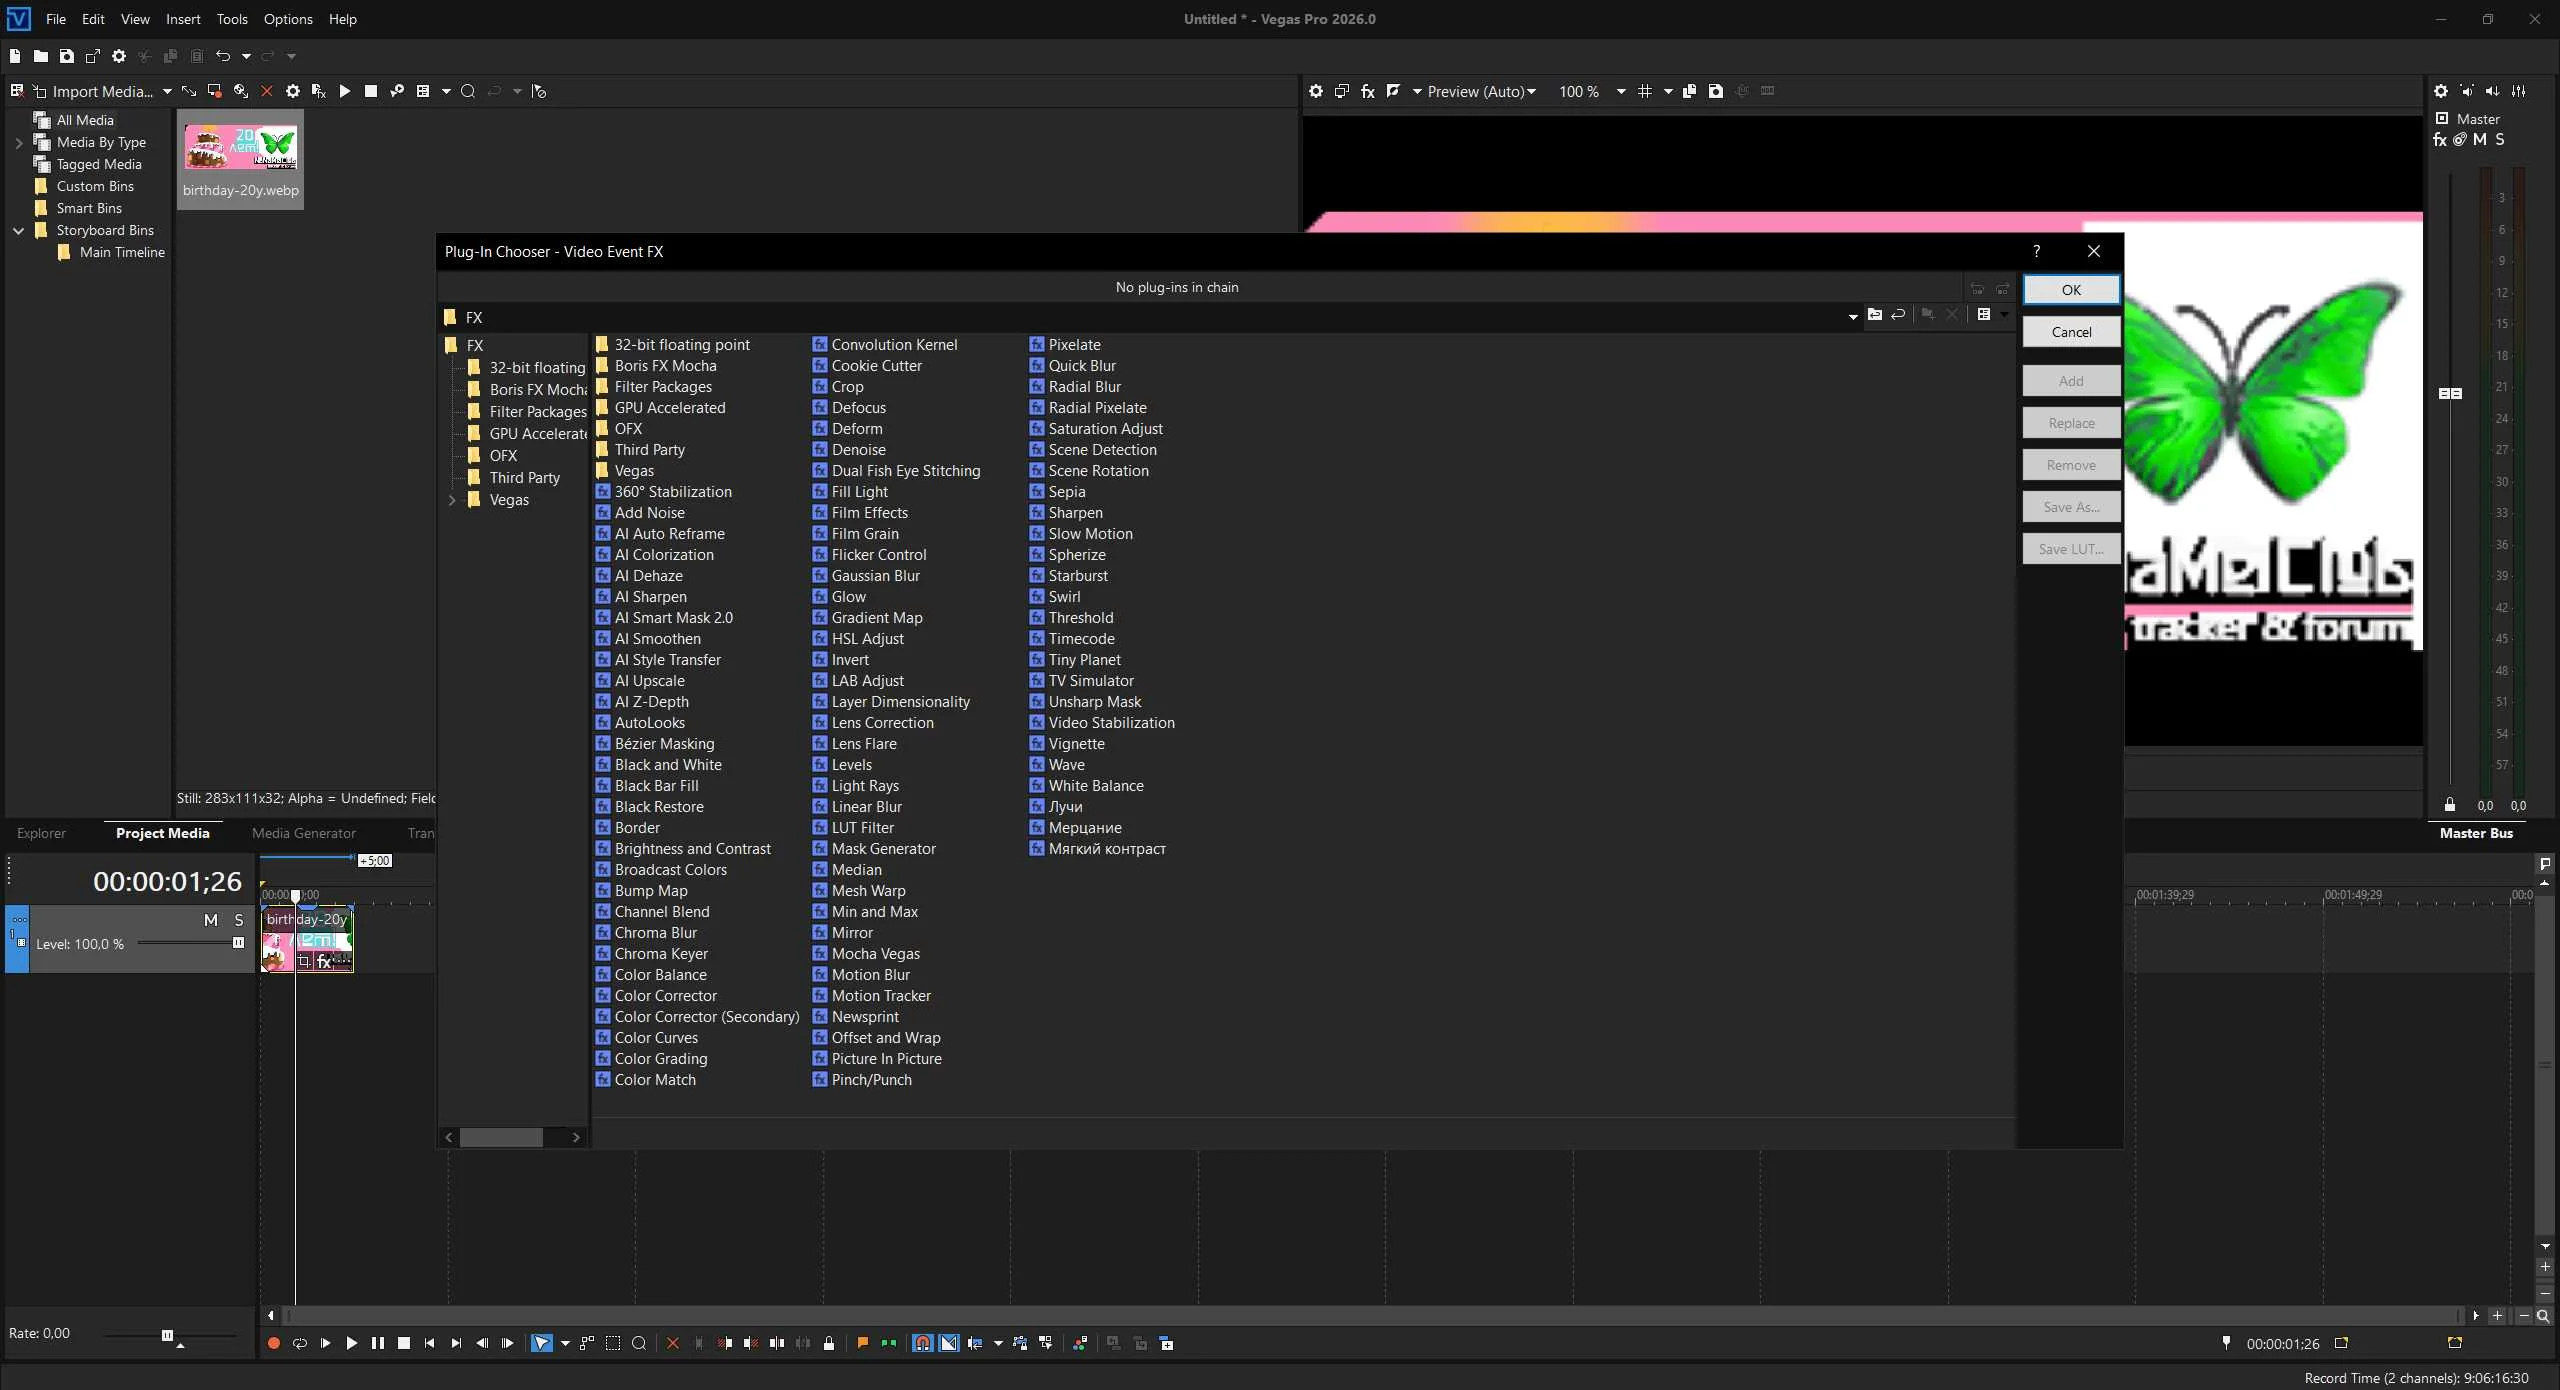Click the Get Media from Web icon
The width and height of the screenshot is (2560, 1390).
click(x=240, y=91)
